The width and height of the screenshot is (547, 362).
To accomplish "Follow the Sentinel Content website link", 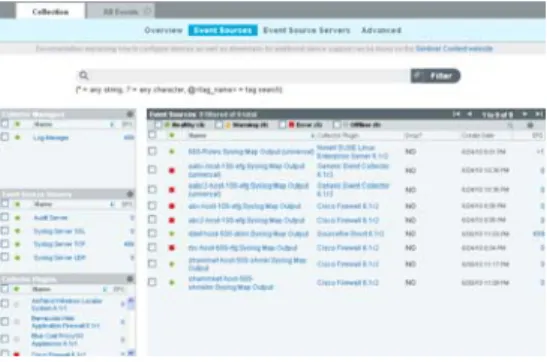I will [454, 48].
